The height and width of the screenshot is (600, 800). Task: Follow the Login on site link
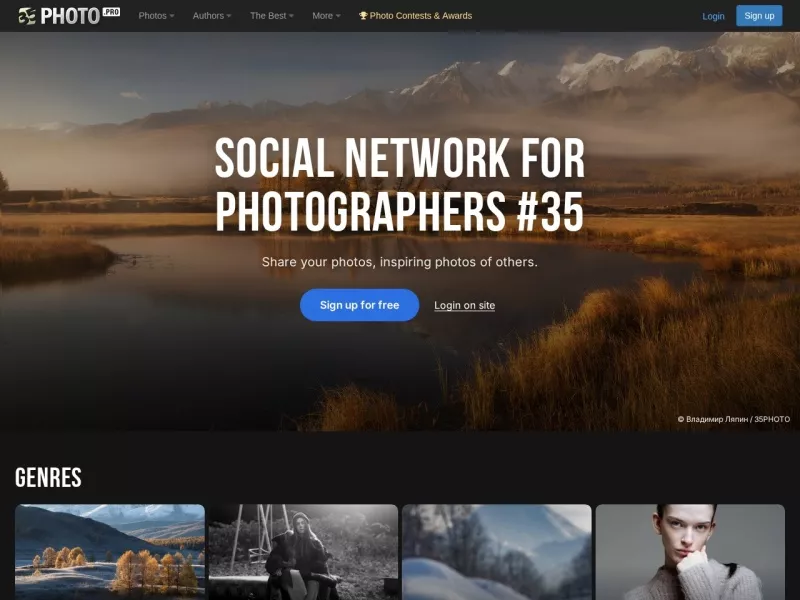(x=464, y=305)
